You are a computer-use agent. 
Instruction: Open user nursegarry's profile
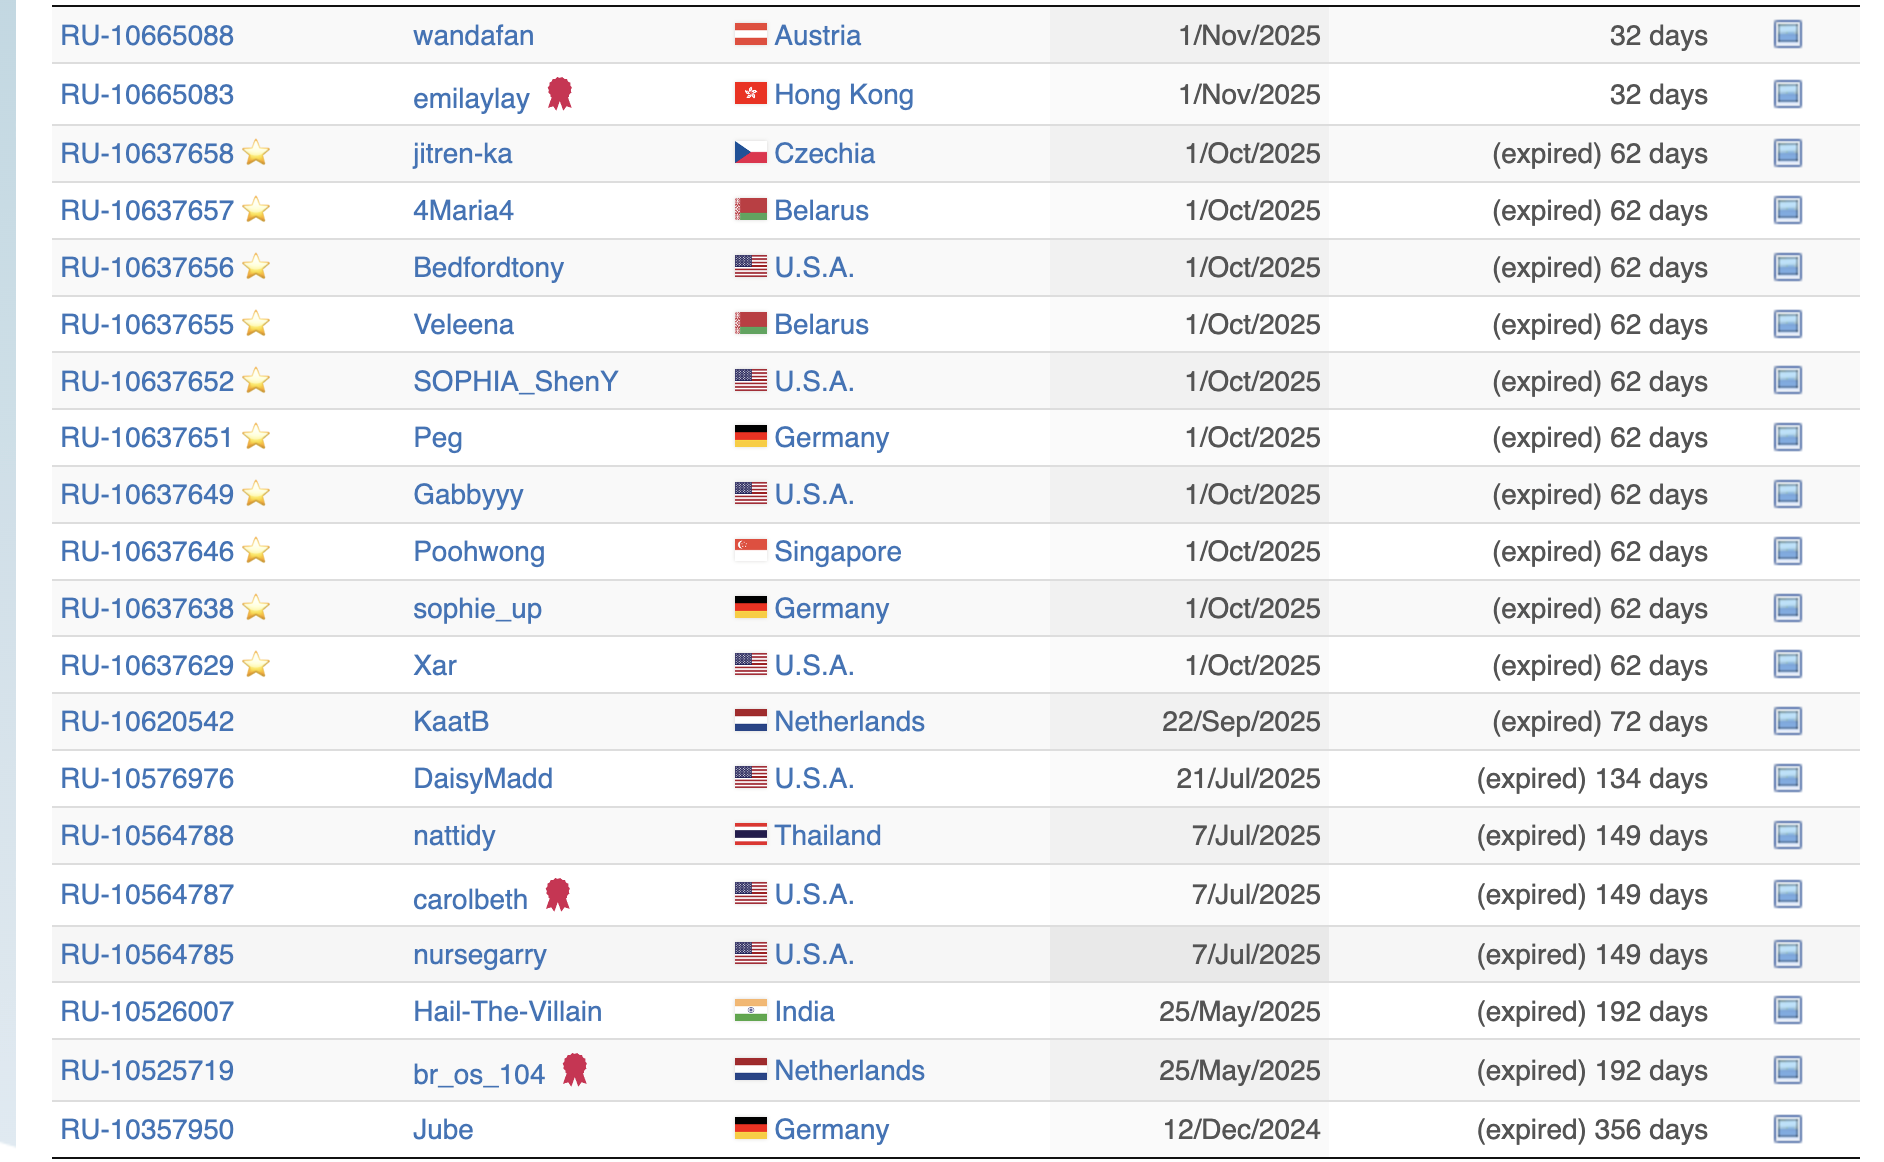tap(479, 954)
